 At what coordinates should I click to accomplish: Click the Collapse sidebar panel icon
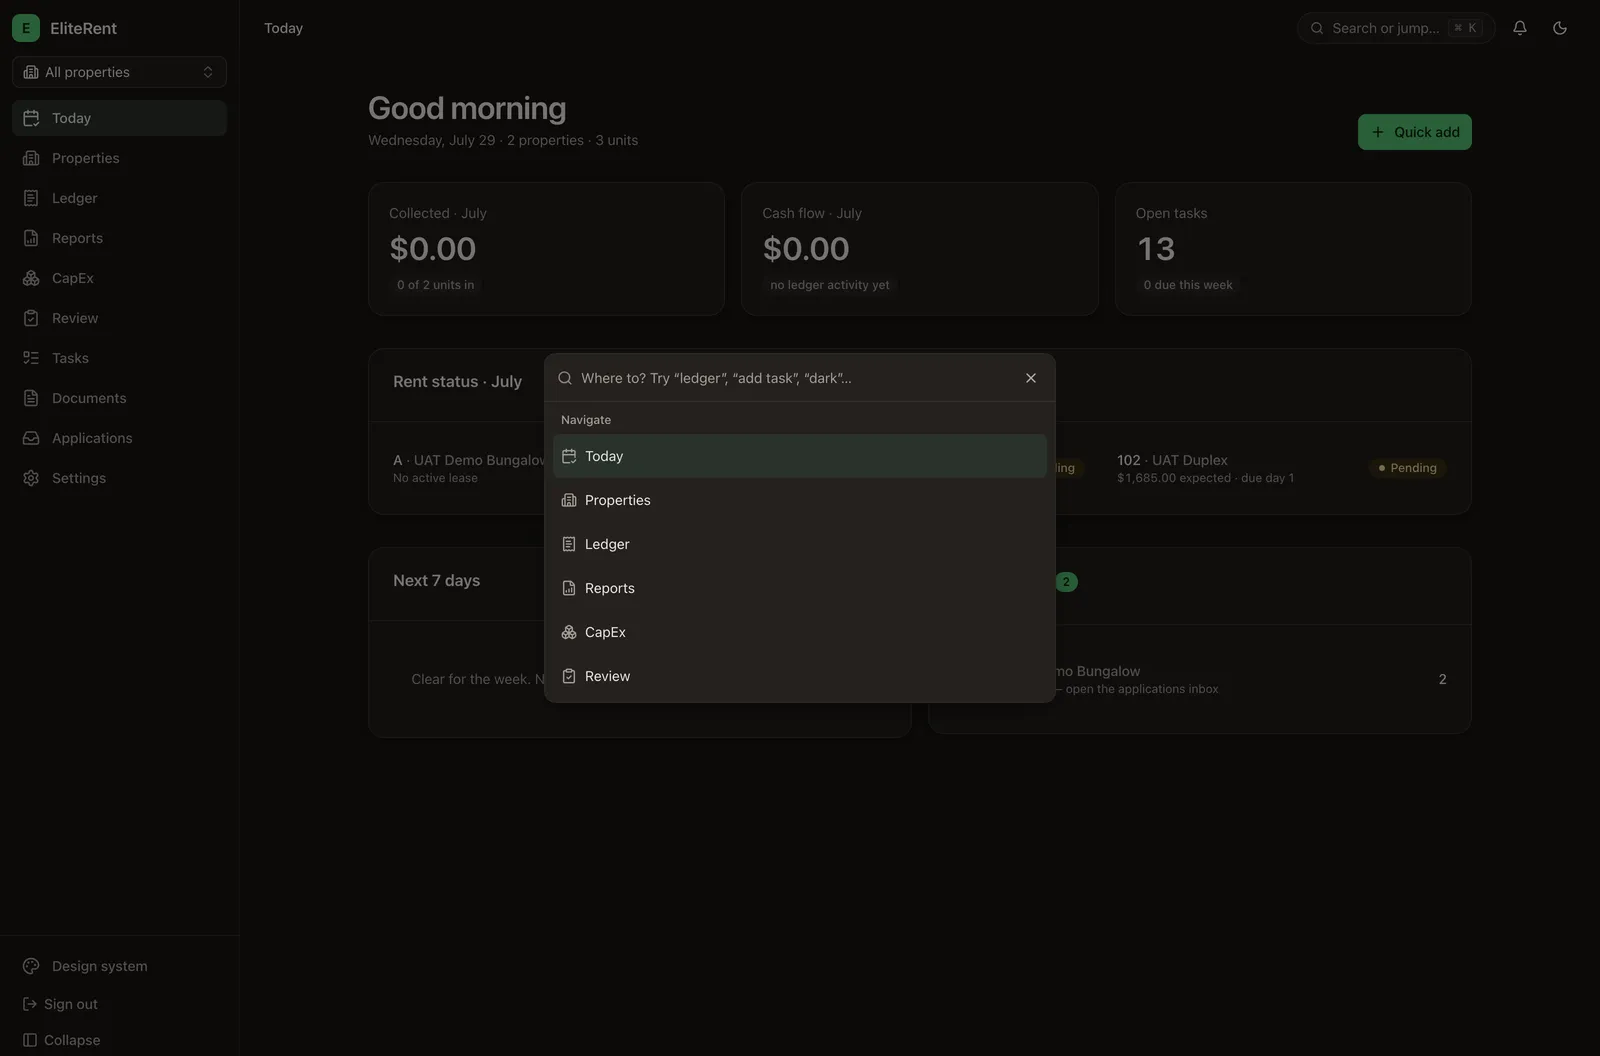coord(30,1040)
